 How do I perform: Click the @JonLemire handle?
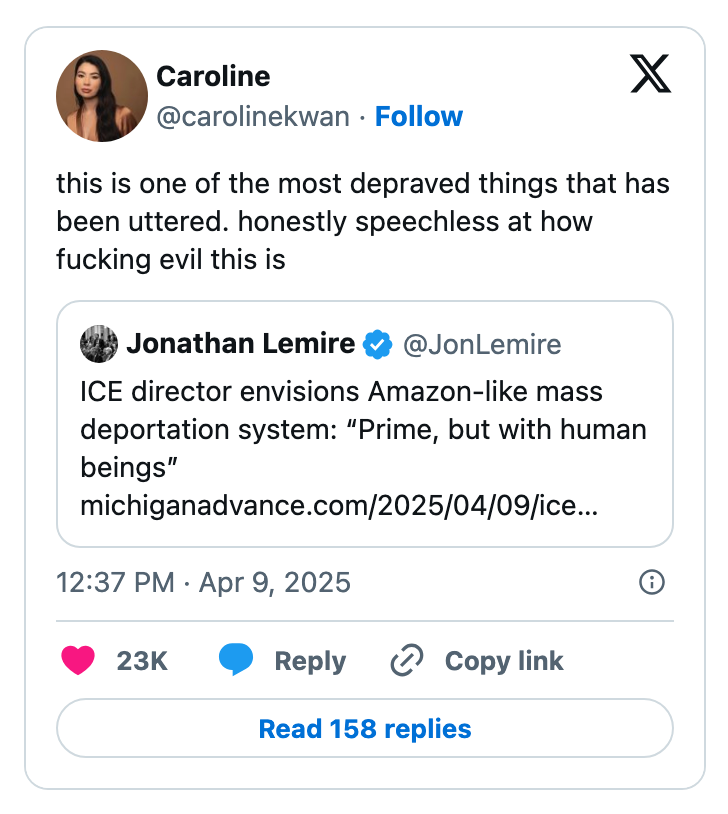(x=482, y=344)
